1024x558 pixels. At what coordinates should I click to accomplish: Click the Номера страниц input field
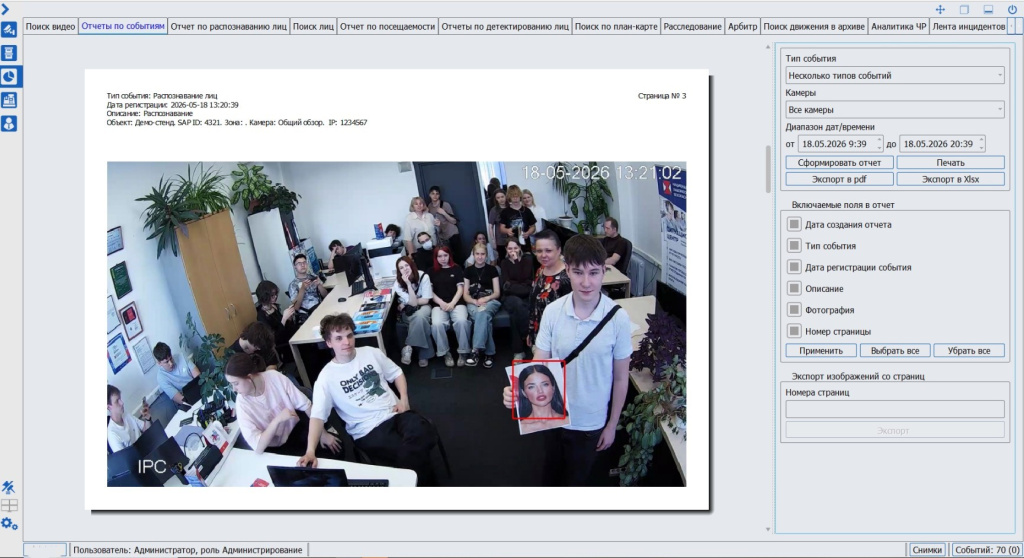coord(895,409)
